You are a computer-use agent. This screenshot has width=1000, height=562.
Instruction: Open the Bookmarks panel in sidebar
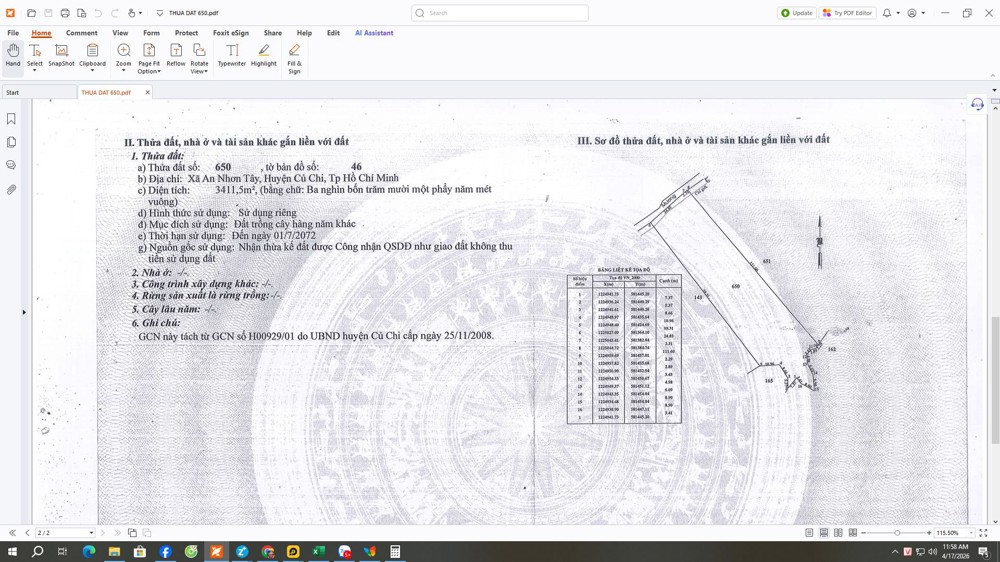coord(11,119)
